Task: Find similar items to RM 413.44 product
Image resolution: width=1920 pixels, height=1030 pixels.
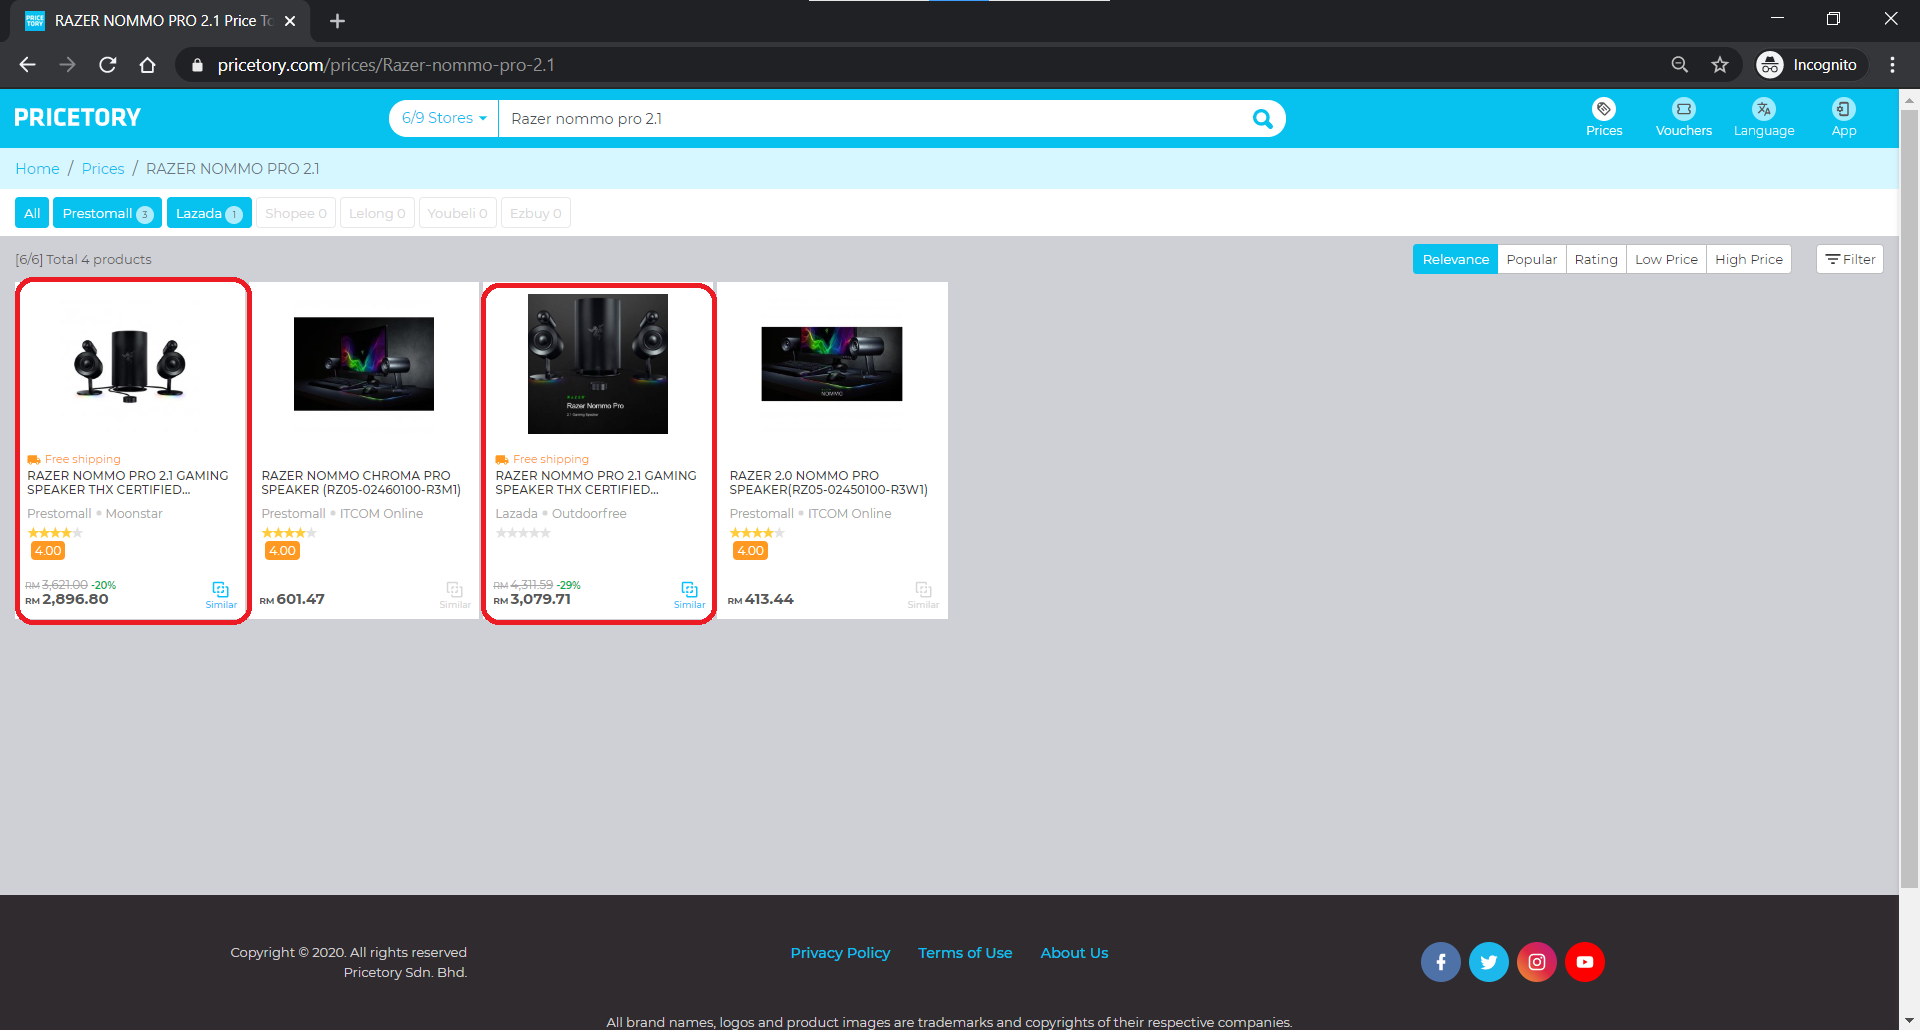Action: (923, 594)
